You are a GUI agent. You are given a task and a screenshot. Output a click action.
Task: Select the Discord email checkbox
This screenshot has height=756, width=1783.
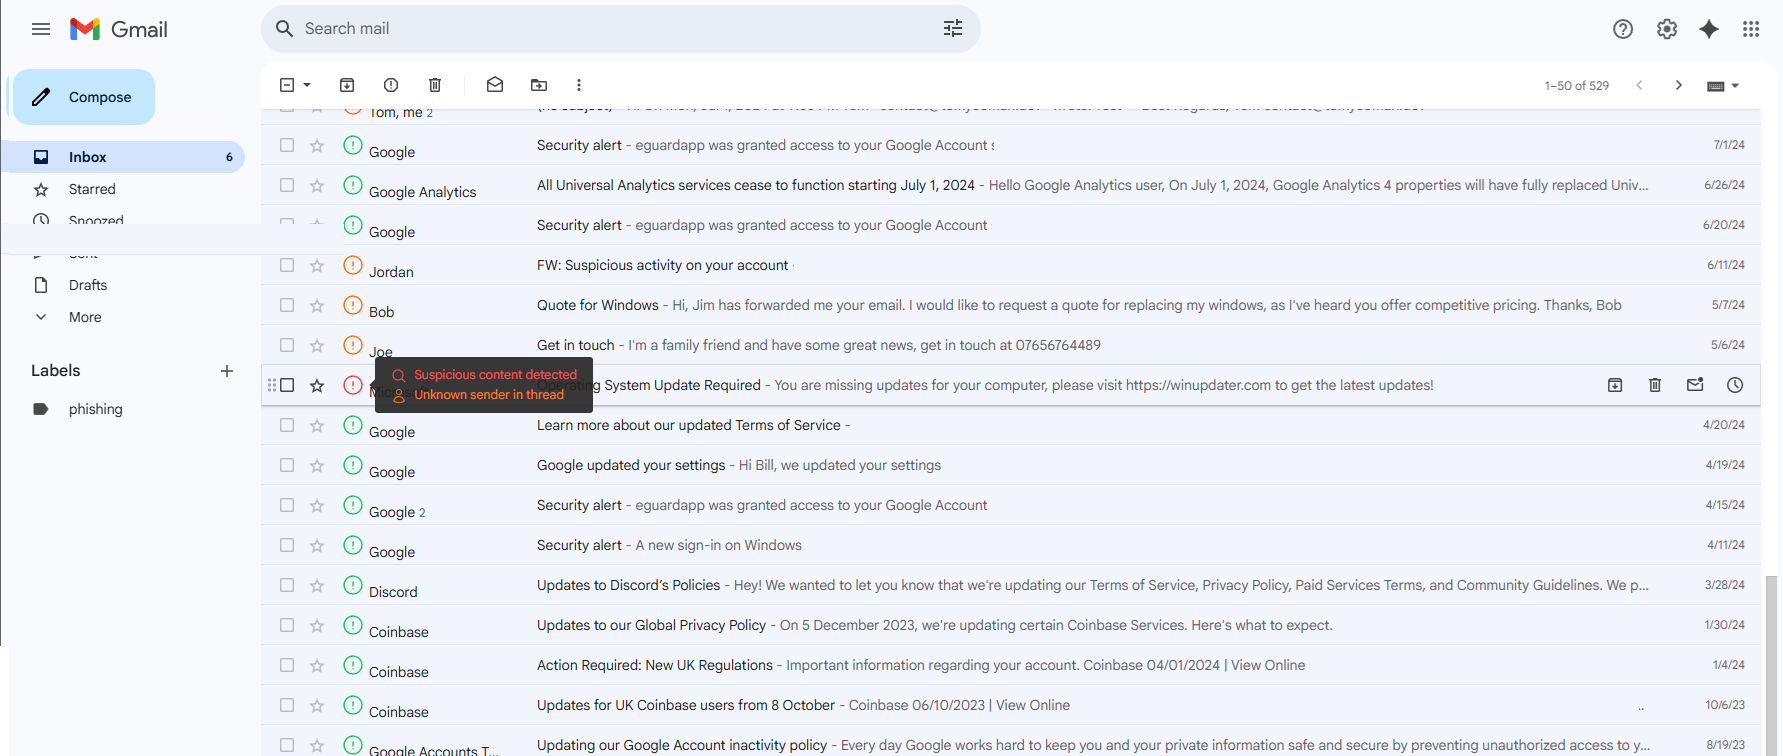(287, 585)
